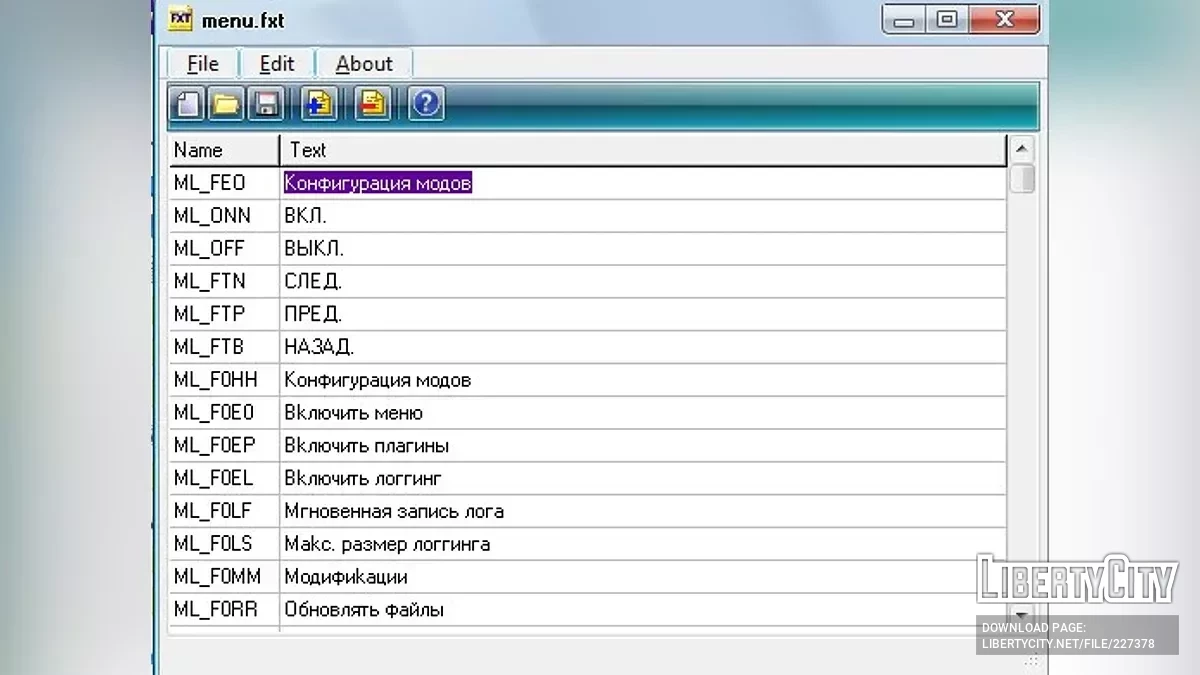This screenshot has width=1200, height=675.
Task: Create a new file with the New icon
Action: click(x=186, y=103)
